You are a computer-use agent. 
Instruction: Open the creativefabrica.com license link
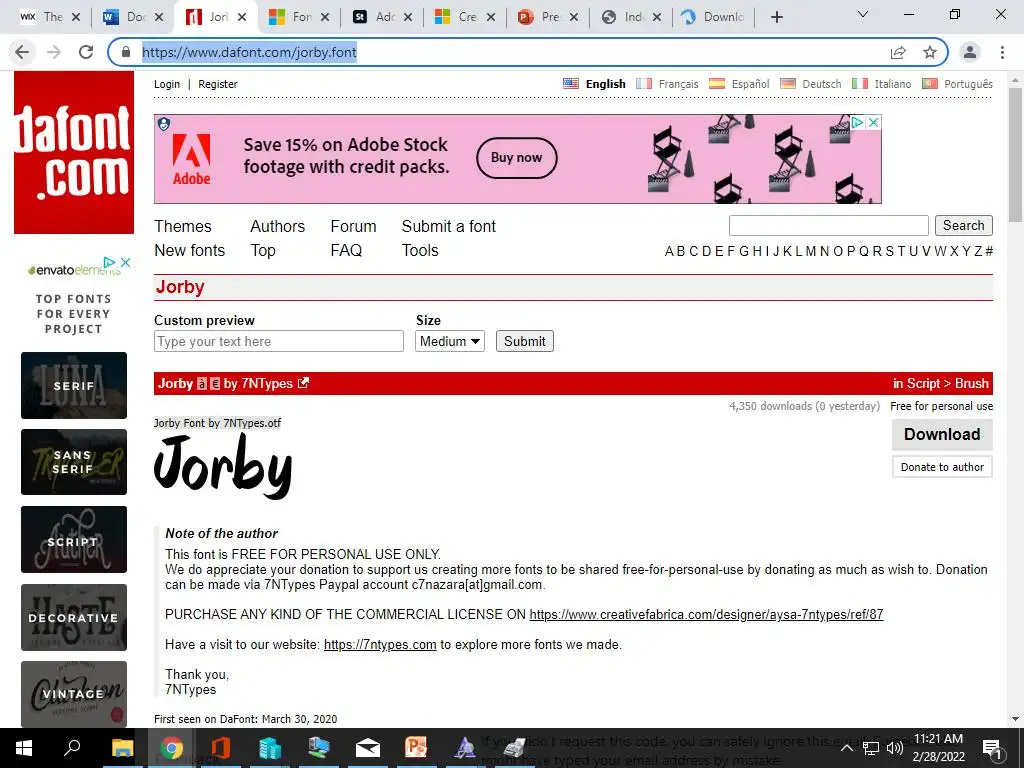(706, 615)
